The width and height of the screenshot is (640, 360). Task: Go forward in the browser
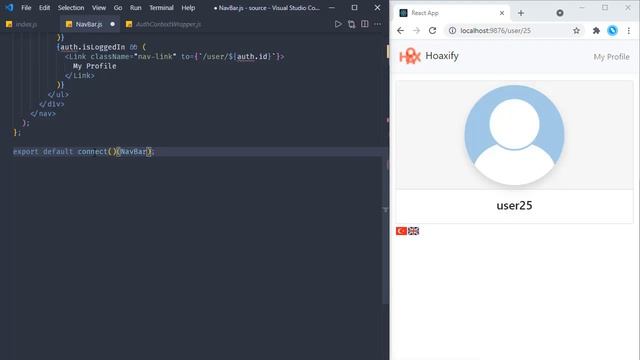[416, 31]
